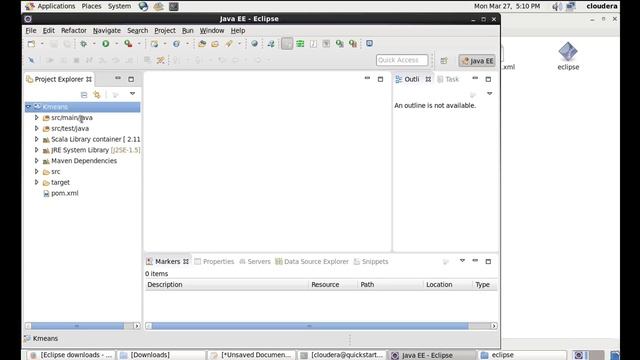Open the Refactor menu
This screenshot has width=640, height=360.
tap(73, 31)
